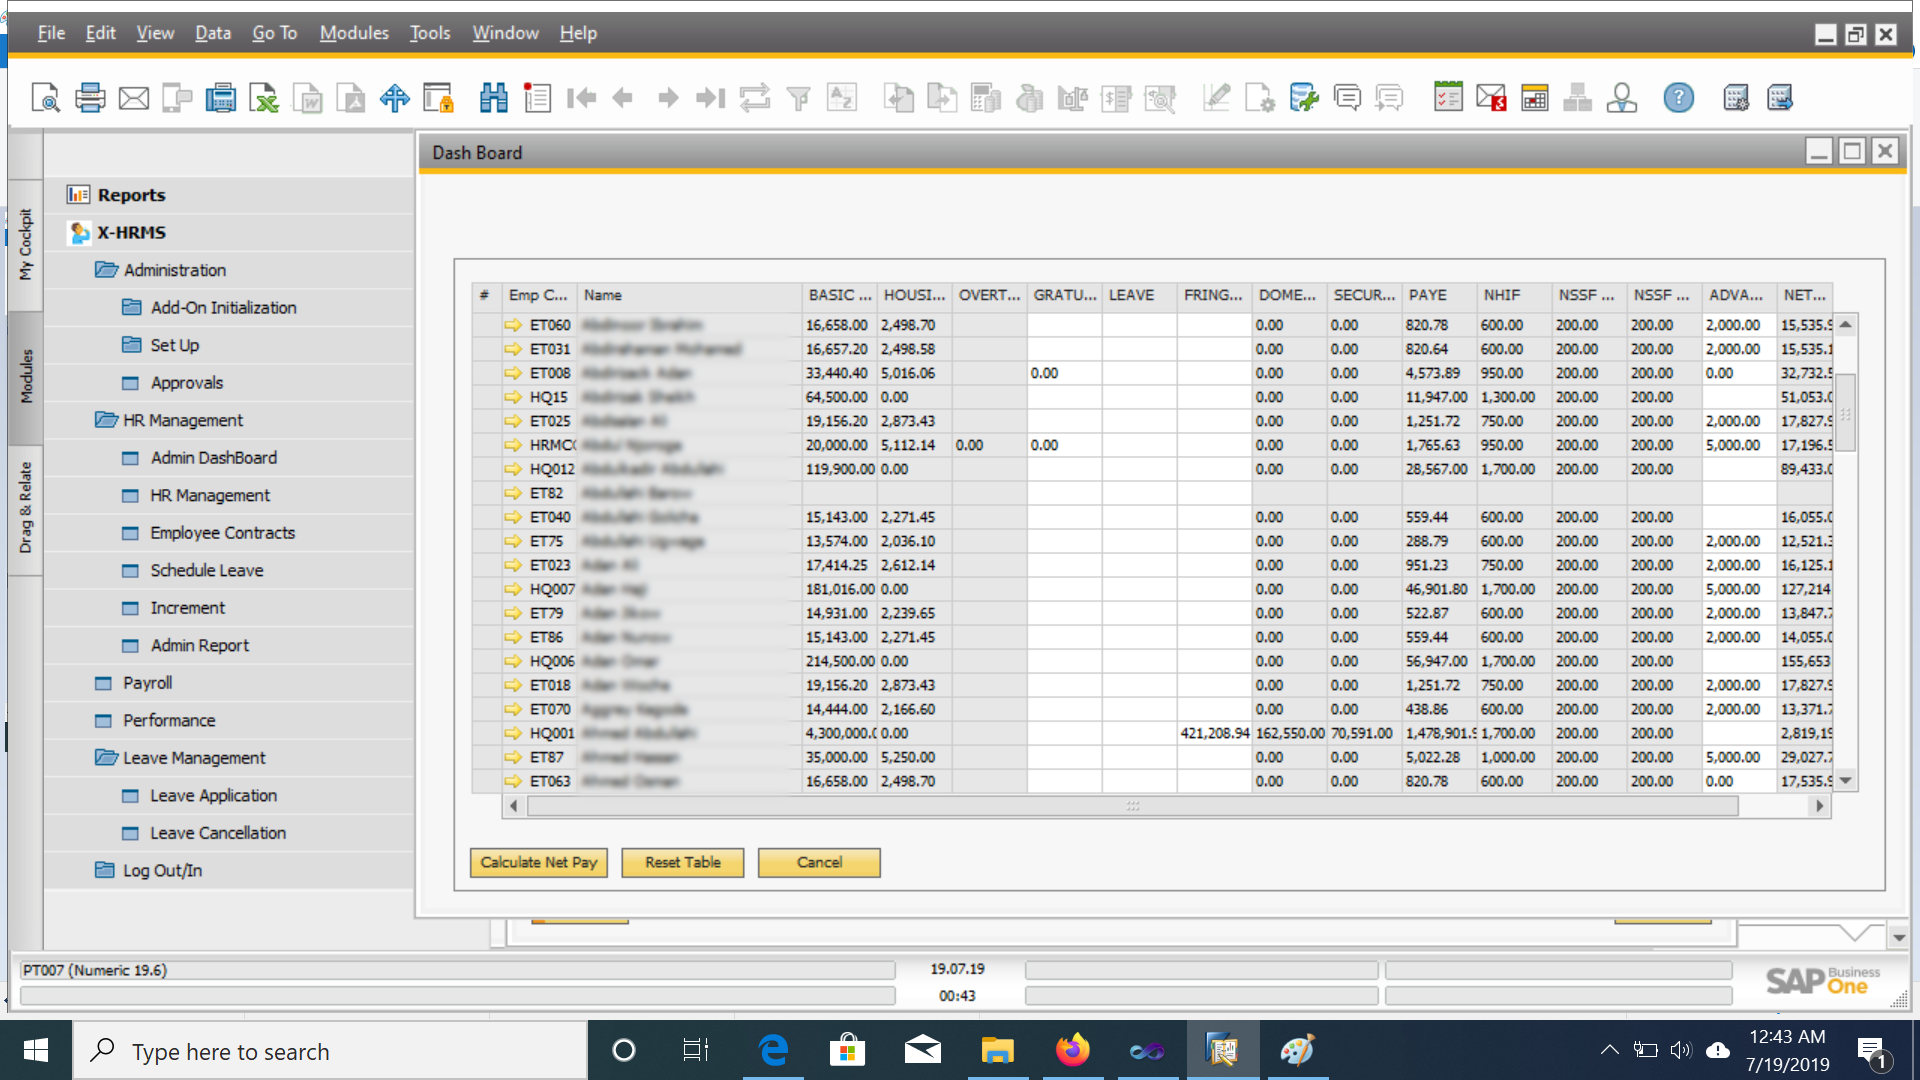Switch to the My Cockpit side tab
This screenshot has width=1920, height=1080.
pos(26,245)
